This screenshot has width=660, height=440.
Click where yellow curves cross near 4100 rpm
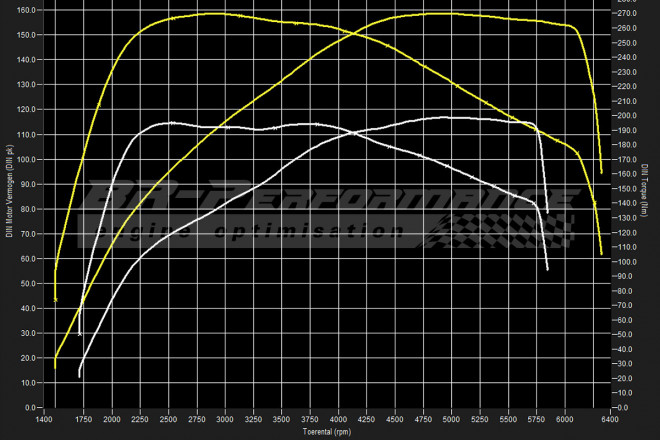point(354,34)
